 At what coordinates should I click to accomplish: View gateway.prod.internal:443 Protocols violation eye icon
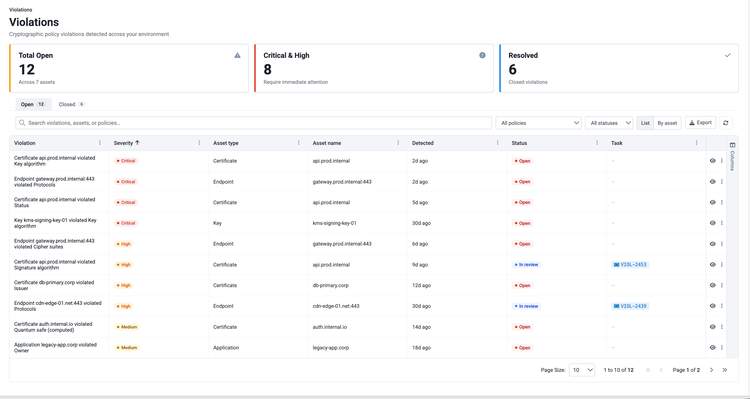point(712,182)
